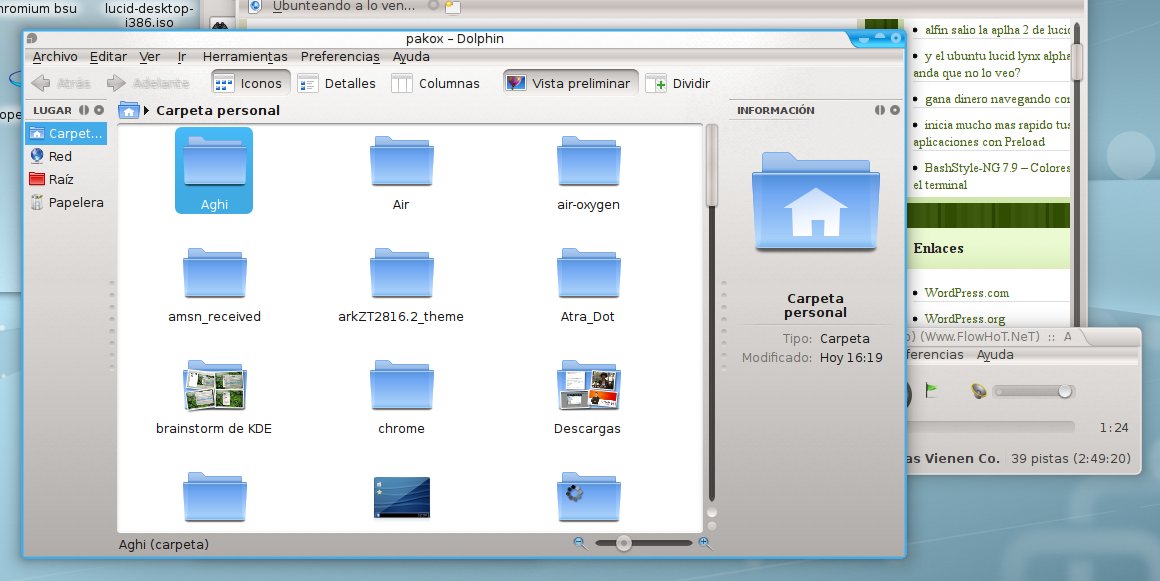Open the ubuntu lucid lynx alpha link

(x=991, y=64)
